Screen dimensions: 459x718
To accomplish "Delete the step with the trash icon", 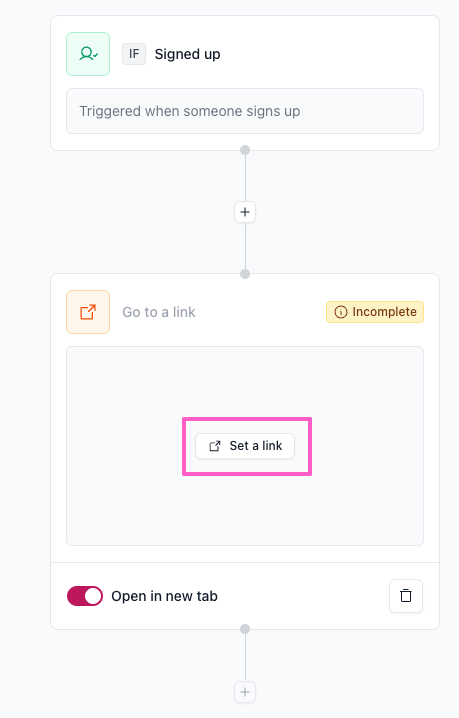I will click(406, 596).
